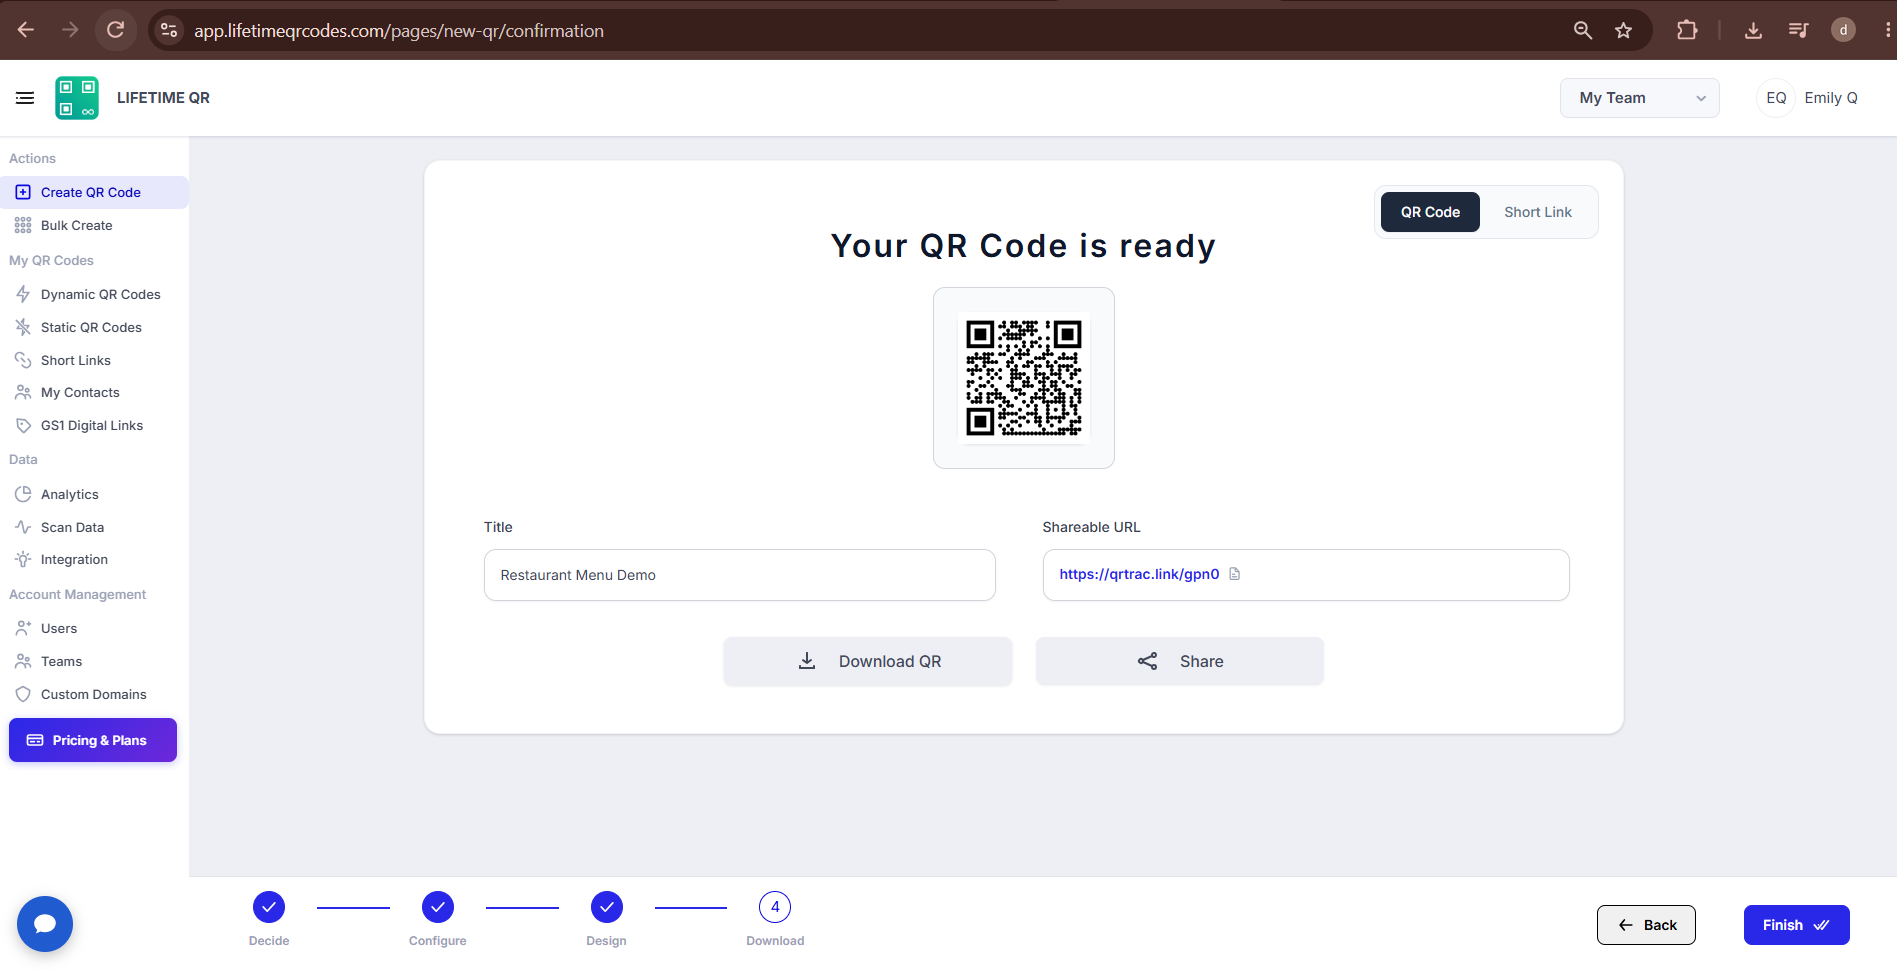
Task: Click the Finish button
Action: (1797, 925)
